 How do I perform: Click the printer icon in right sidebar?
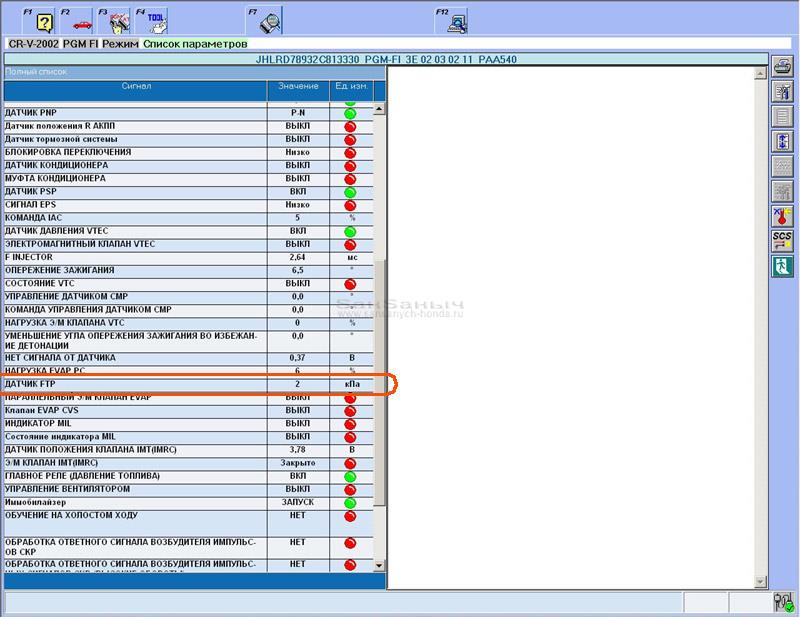coord(782,68)
